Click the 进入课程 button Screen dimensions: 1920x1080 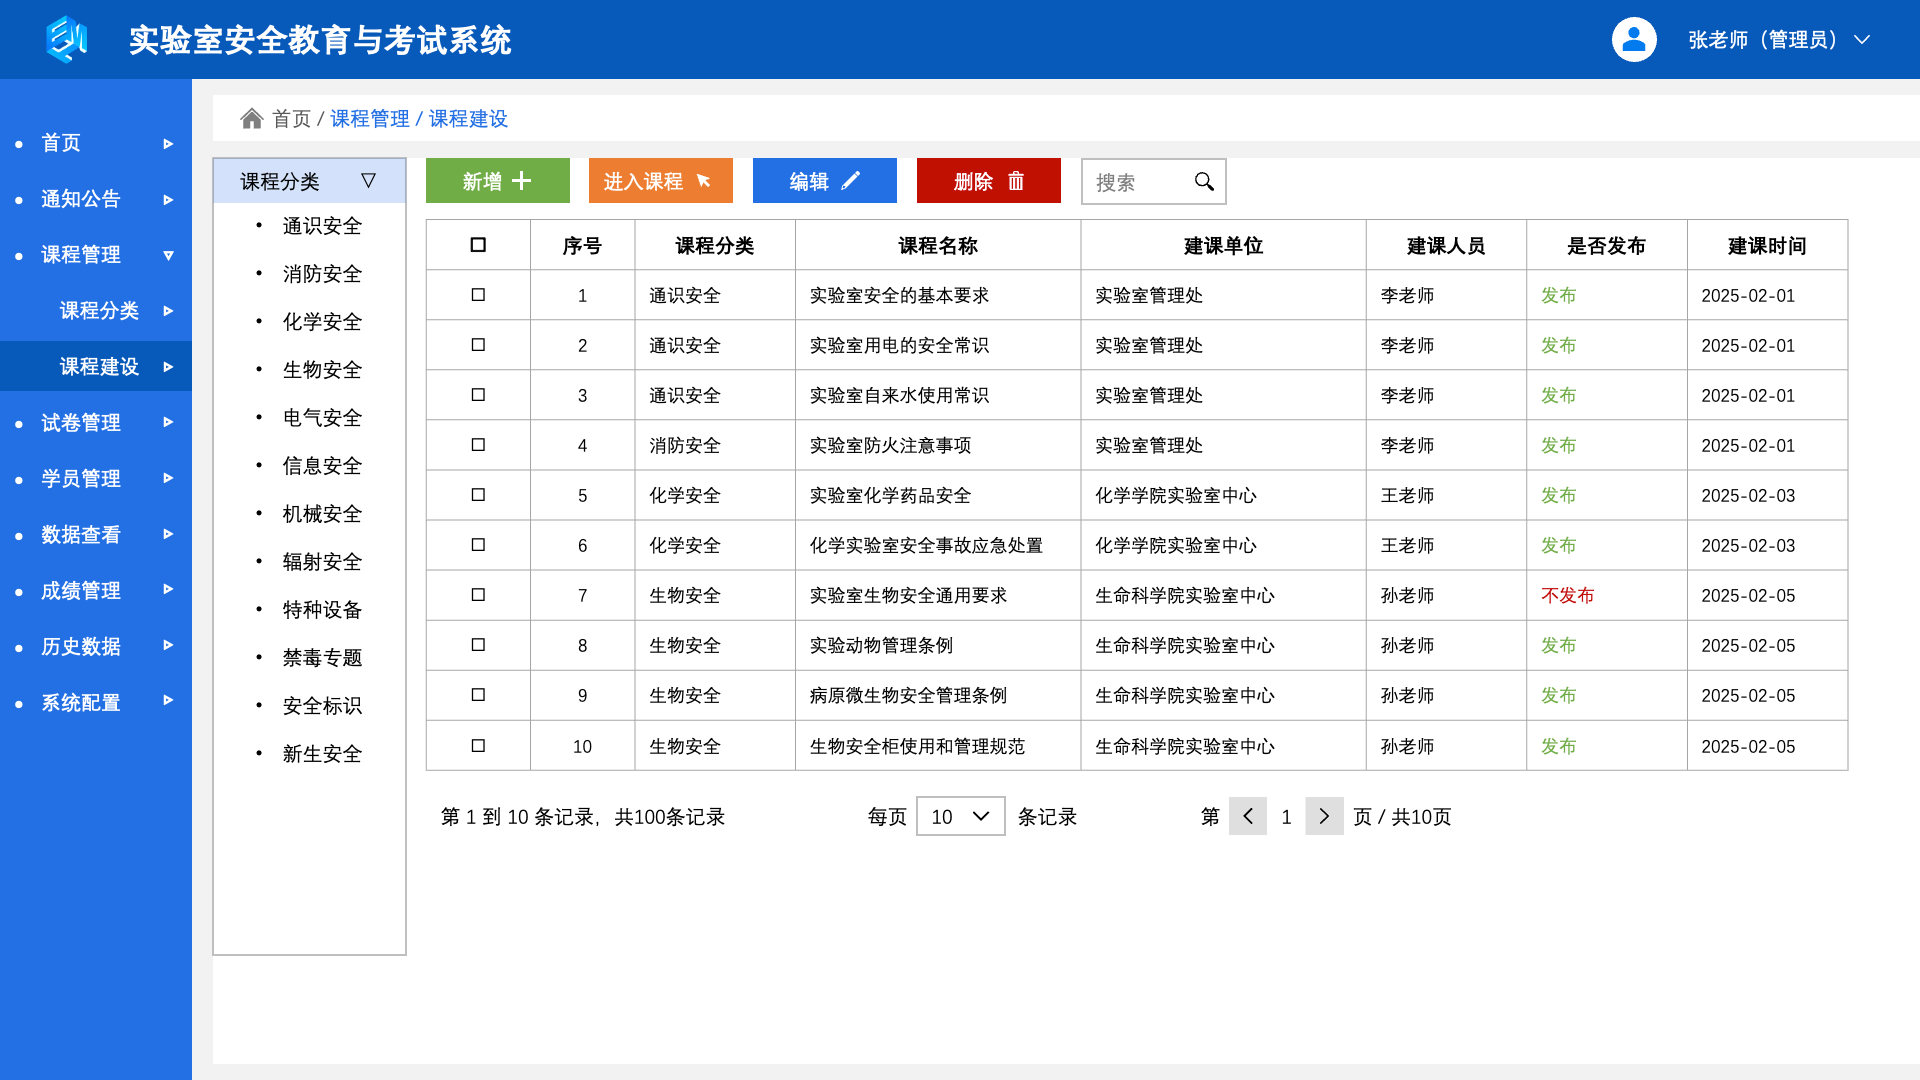pyautogui.click(x=660, y=181)
